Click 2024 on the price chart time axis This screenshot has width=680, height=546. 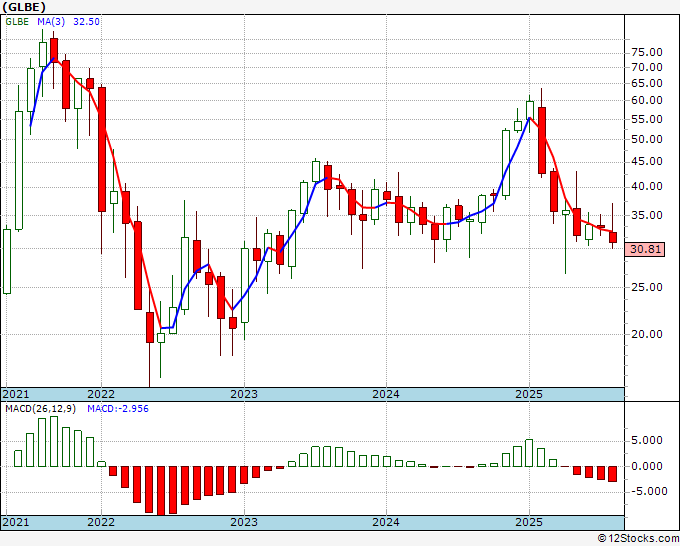pos(386,394)
